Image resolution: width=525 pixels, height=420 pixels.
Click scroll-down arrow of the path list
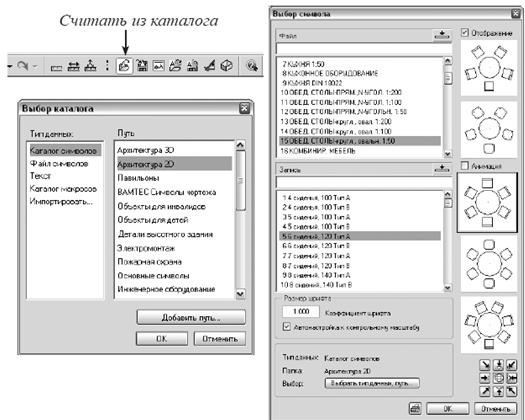coord(240,293)
